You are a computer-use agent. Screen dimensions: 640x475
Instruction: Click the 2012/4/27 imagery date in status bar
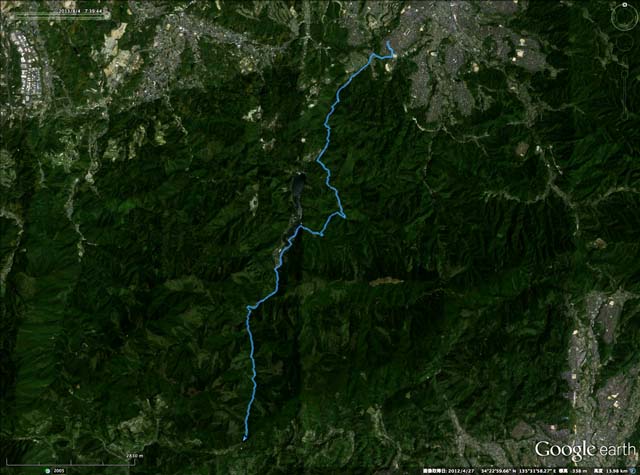tap(461, 471)
